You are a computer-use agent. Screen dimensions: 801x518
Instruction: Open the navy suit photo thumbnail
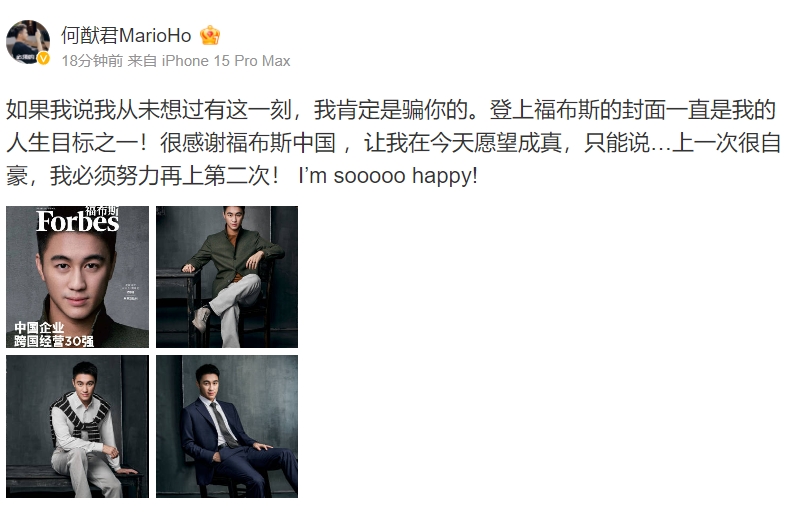227,427
